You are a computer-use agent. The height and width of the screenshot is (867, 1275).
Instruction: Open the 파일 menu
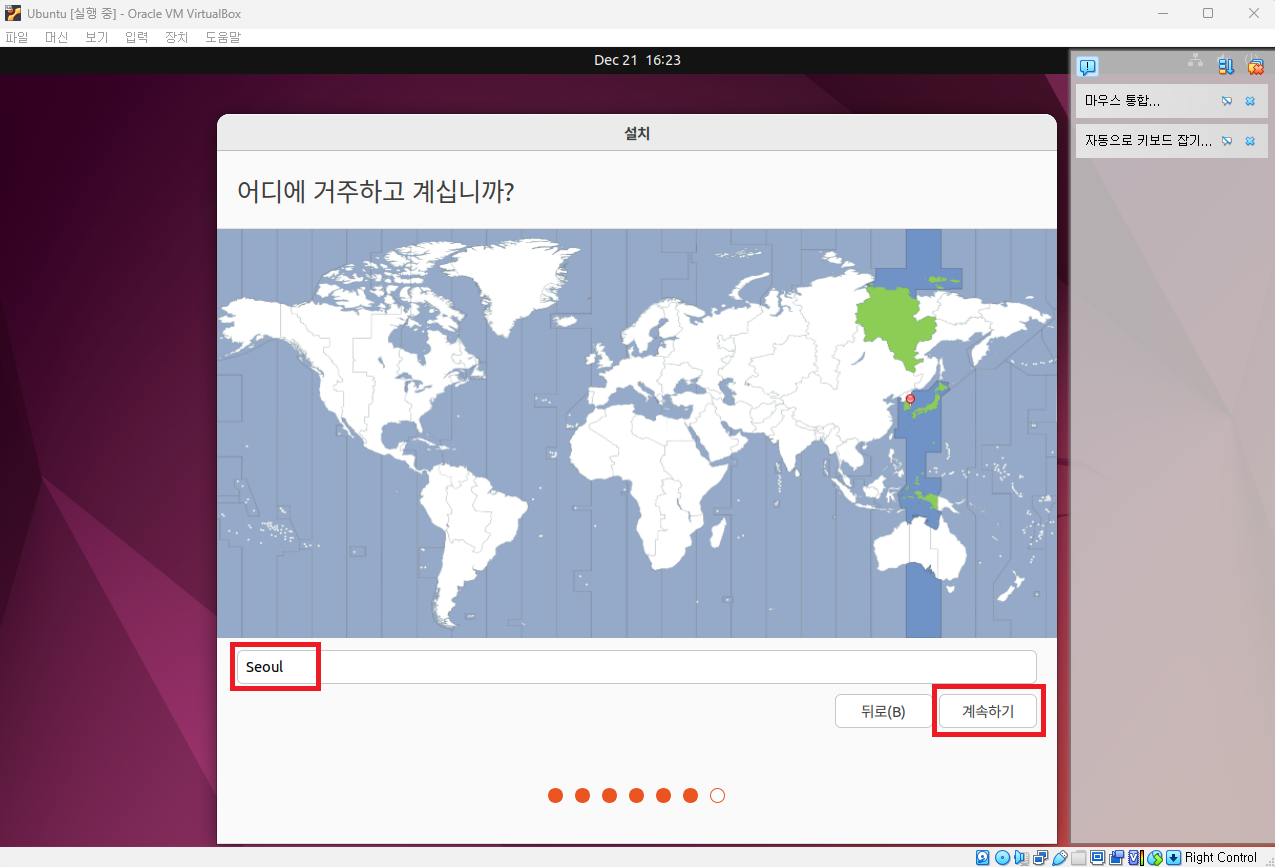[17, 37]
